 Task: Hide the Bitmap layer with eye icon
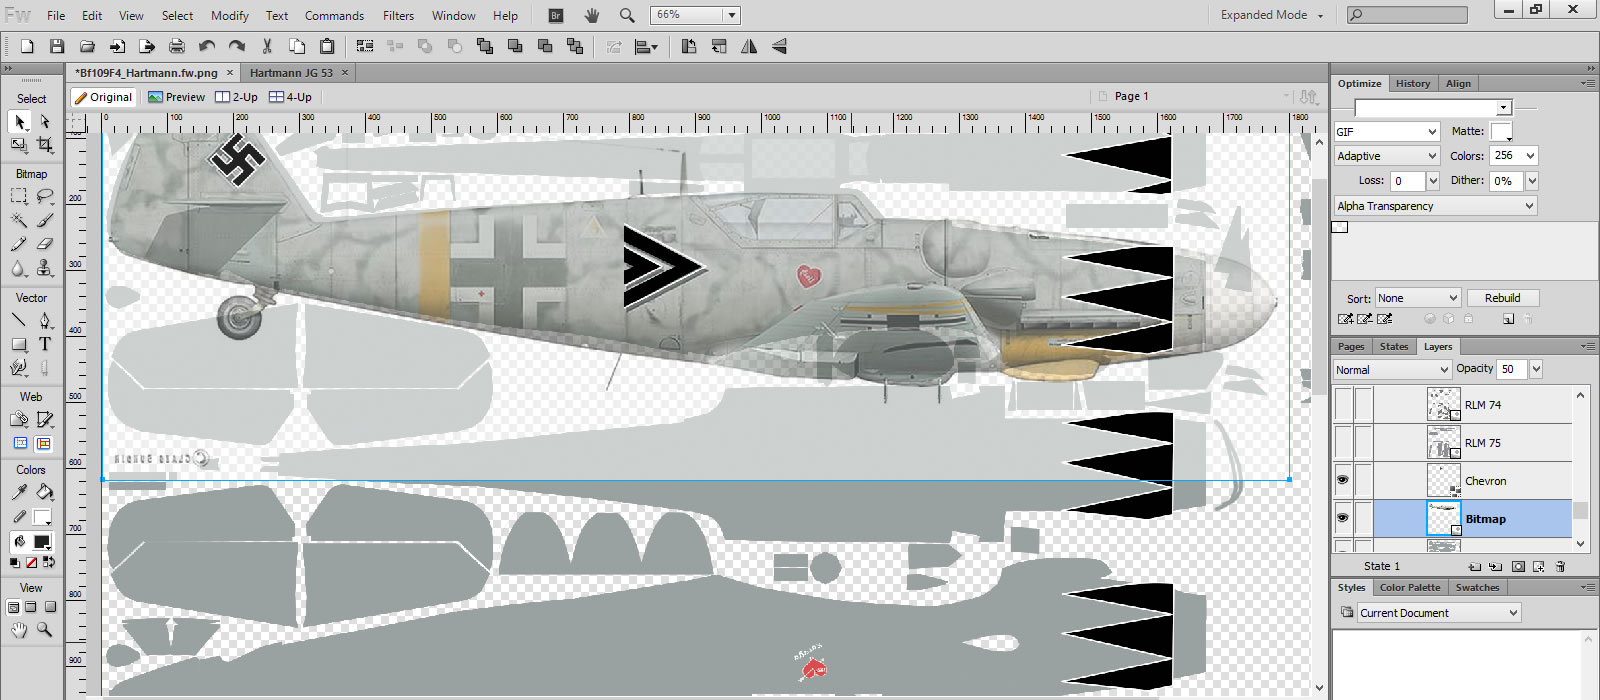[1342, 518]
